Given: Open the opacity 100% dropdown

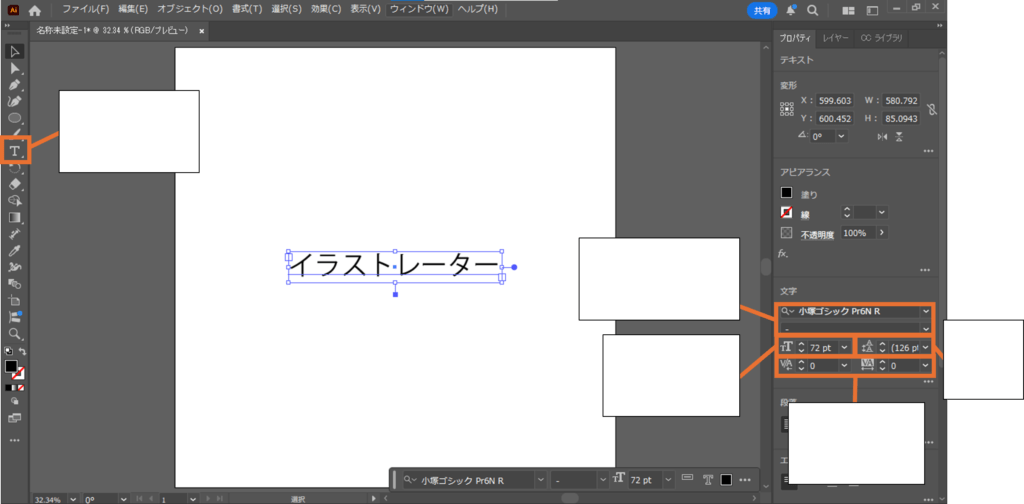Looking at the screenshot, I should click(x=880, y=233).
